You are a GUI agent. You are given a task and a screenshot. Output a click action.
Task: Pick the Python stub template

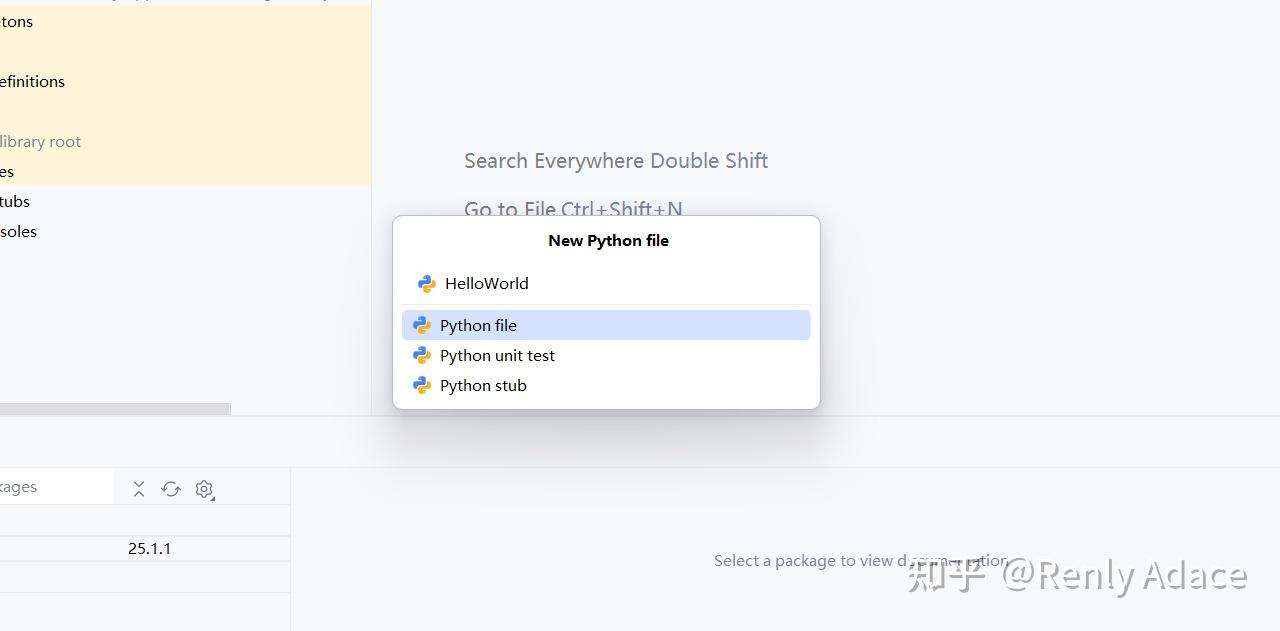(483, 385)
